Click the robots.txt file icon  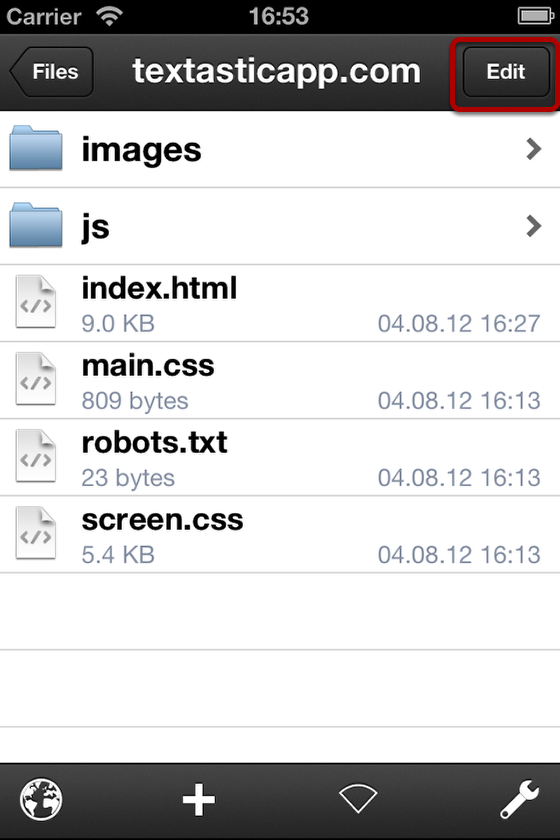[35, 456]
